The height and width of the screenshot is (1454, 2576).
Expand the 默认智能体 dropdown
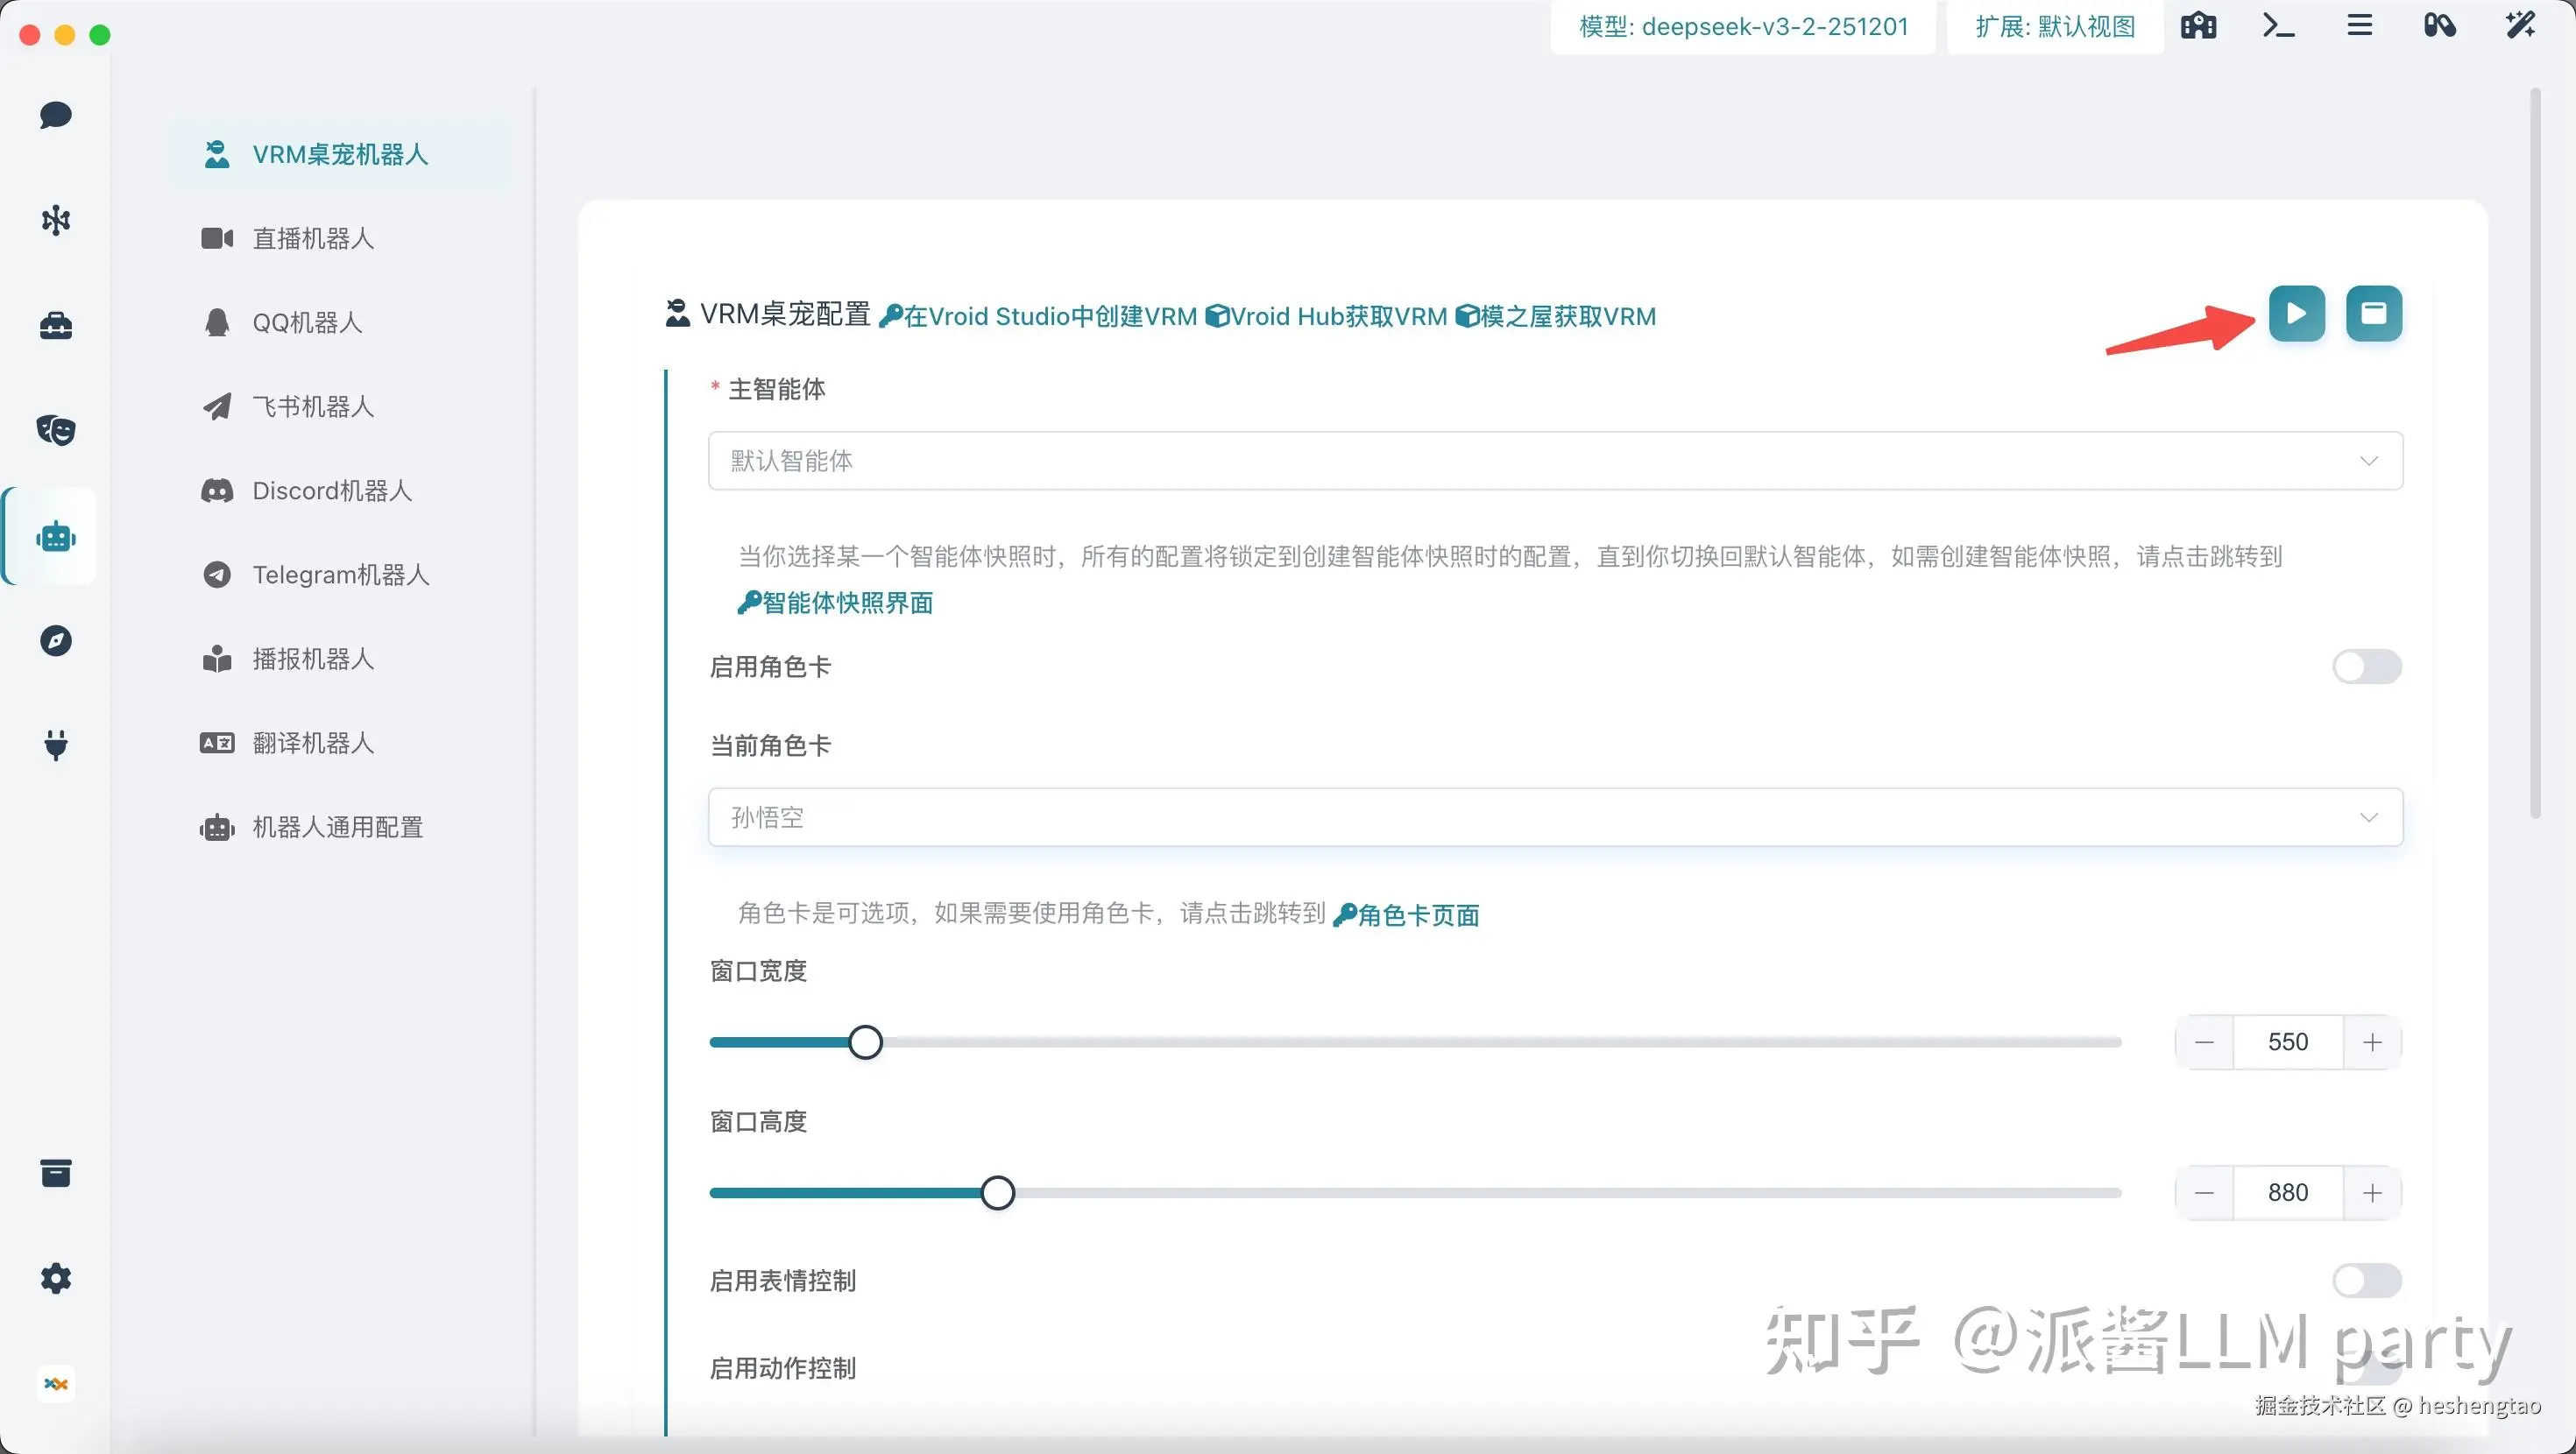(1555, 461)
